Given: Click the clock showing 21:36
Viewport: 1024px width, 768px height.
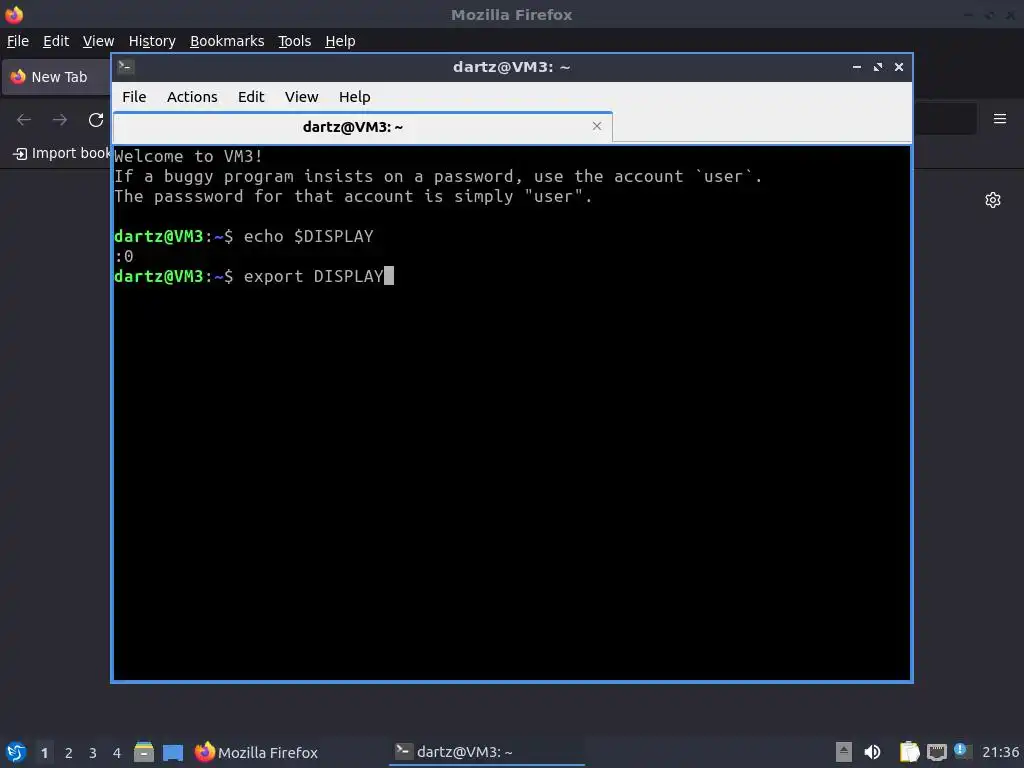Looking at the screenshot, I should click(x=1000, y=752).
